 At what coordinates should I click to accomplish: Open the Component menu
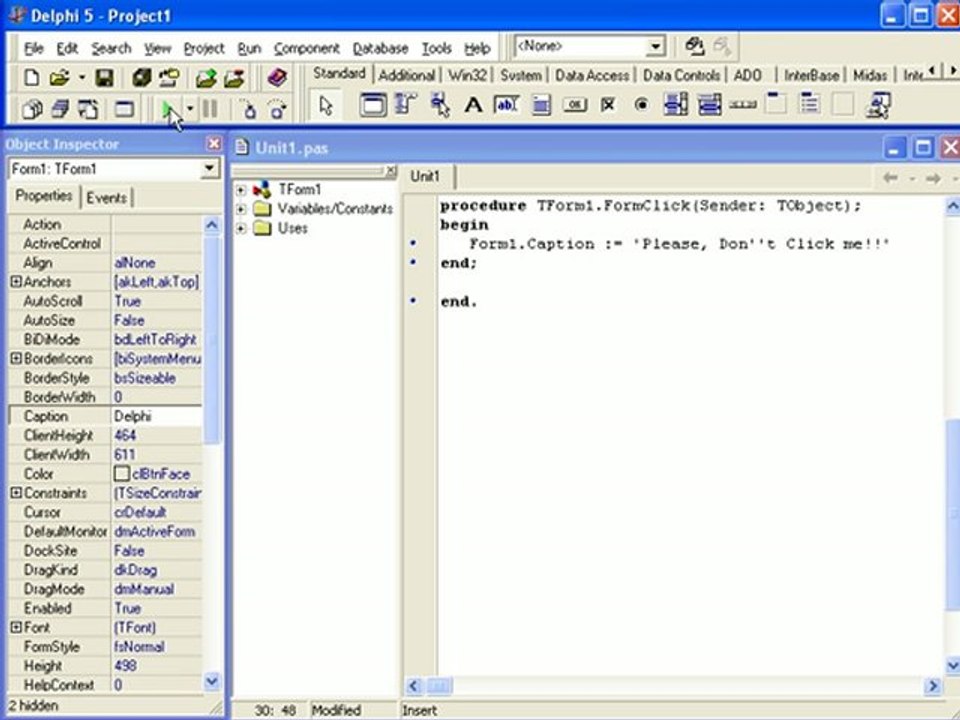tap(306, 48)
